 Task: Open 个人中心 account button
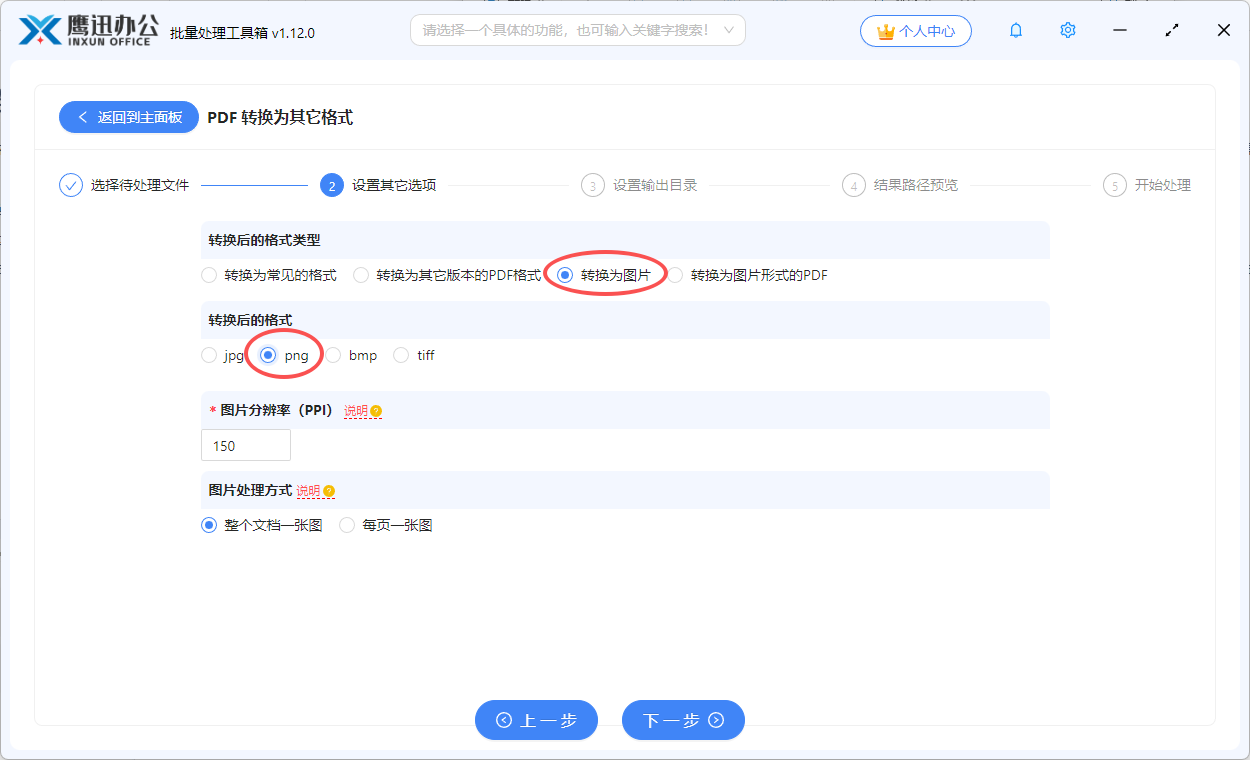916,31
